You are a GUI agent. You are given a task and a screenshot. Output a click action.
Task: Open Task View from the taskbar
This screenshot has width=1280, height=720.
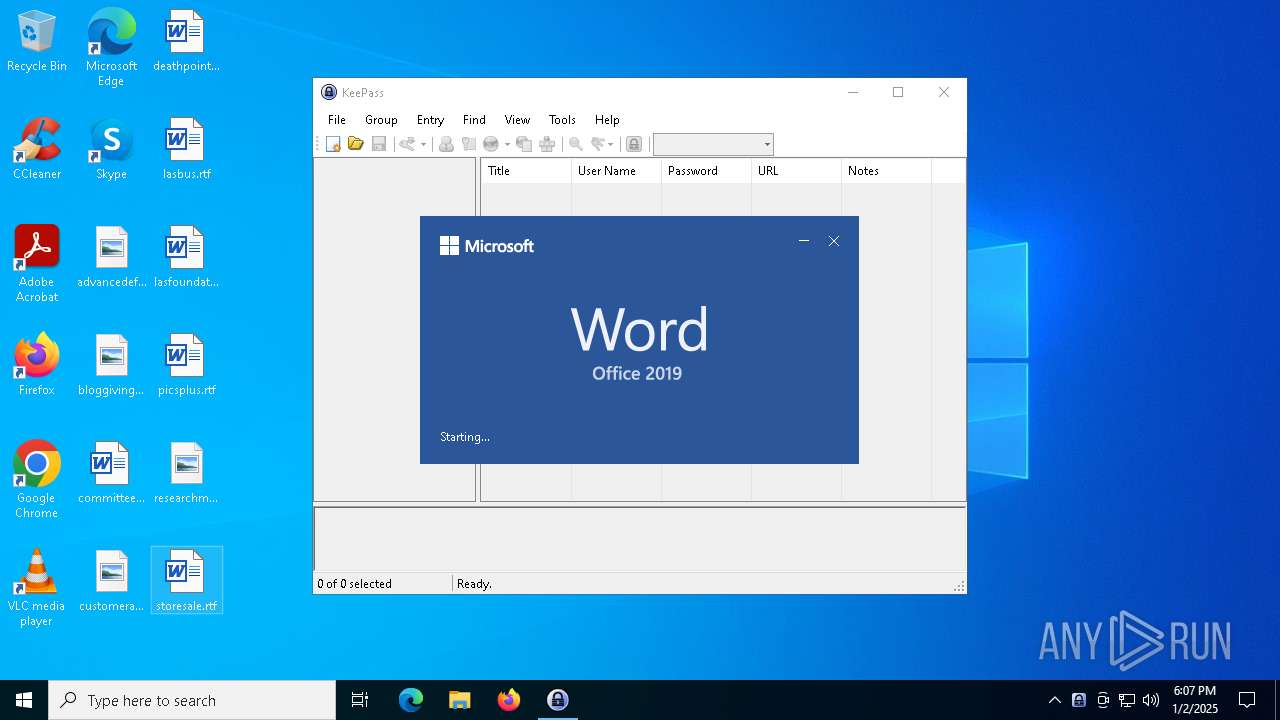point(360,700)
